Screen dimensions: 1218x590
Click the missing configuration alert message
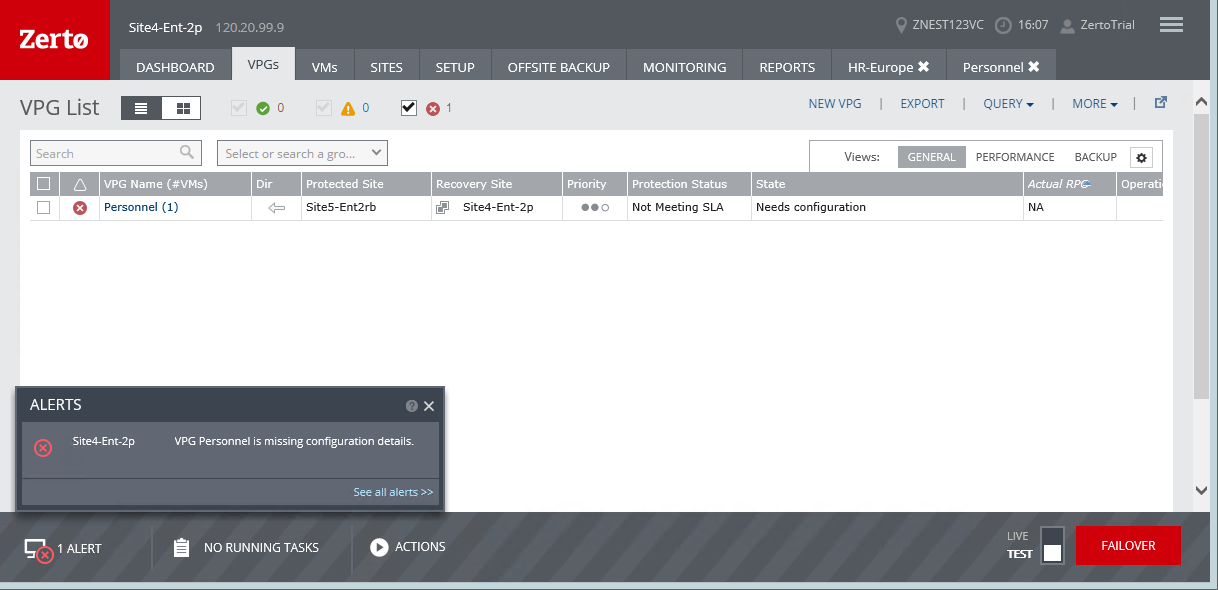294,441
